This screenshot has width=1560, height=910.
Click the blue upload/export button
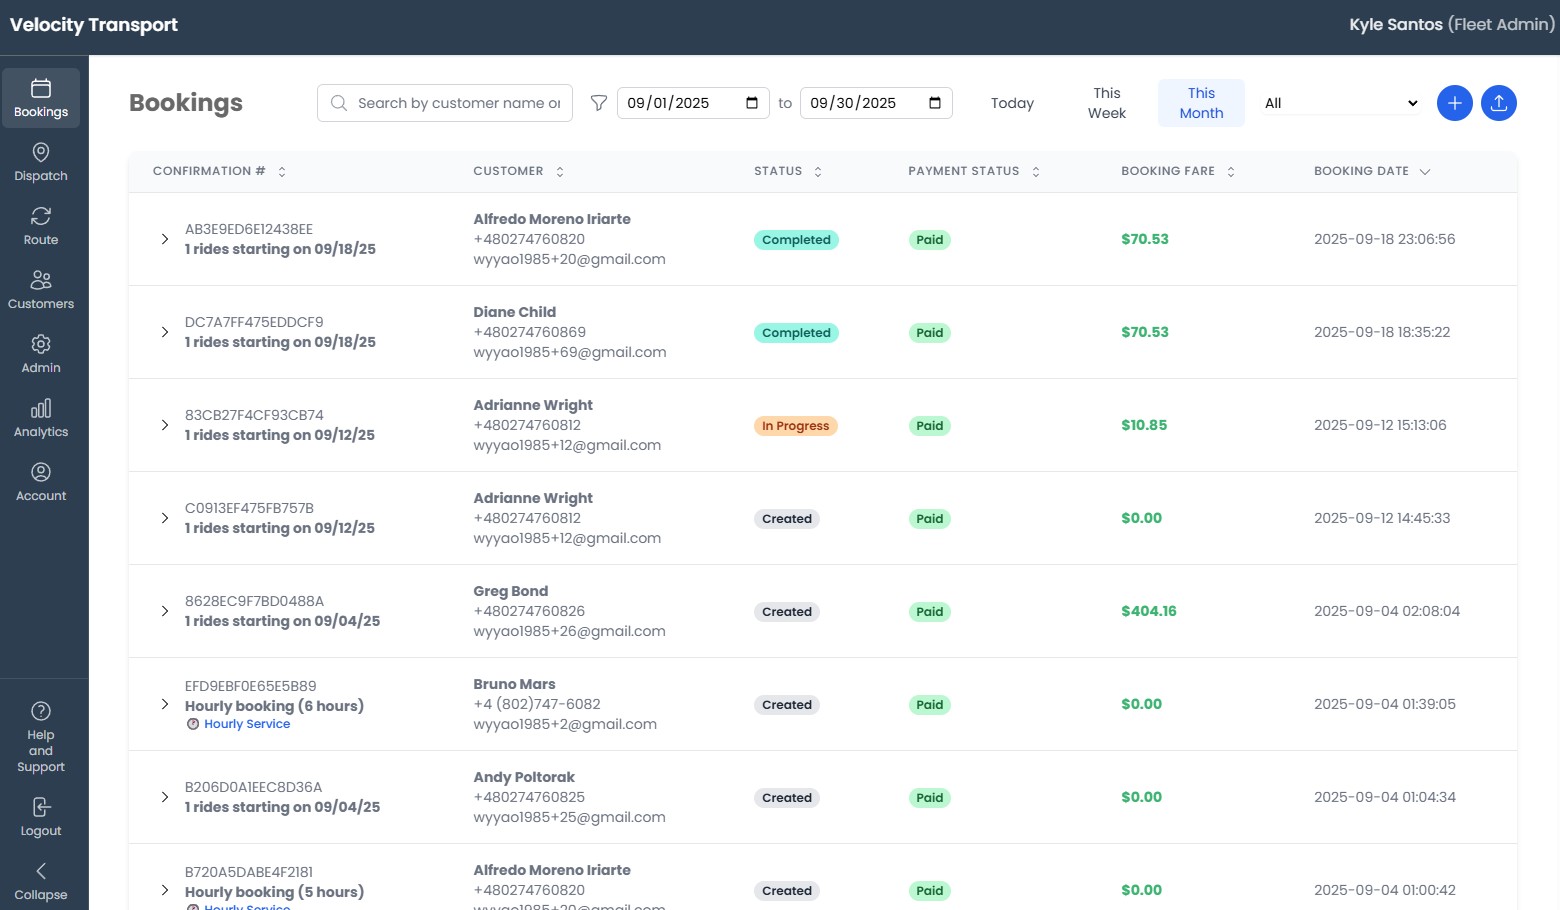pos(1498,103)
